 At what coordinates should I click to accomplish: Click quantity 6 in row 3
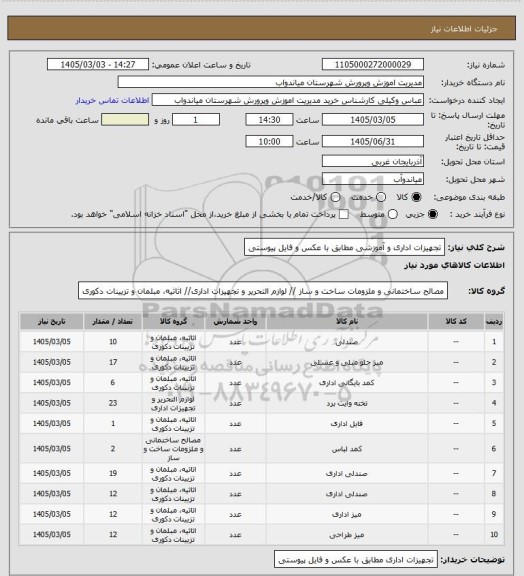tap(113, 383)
